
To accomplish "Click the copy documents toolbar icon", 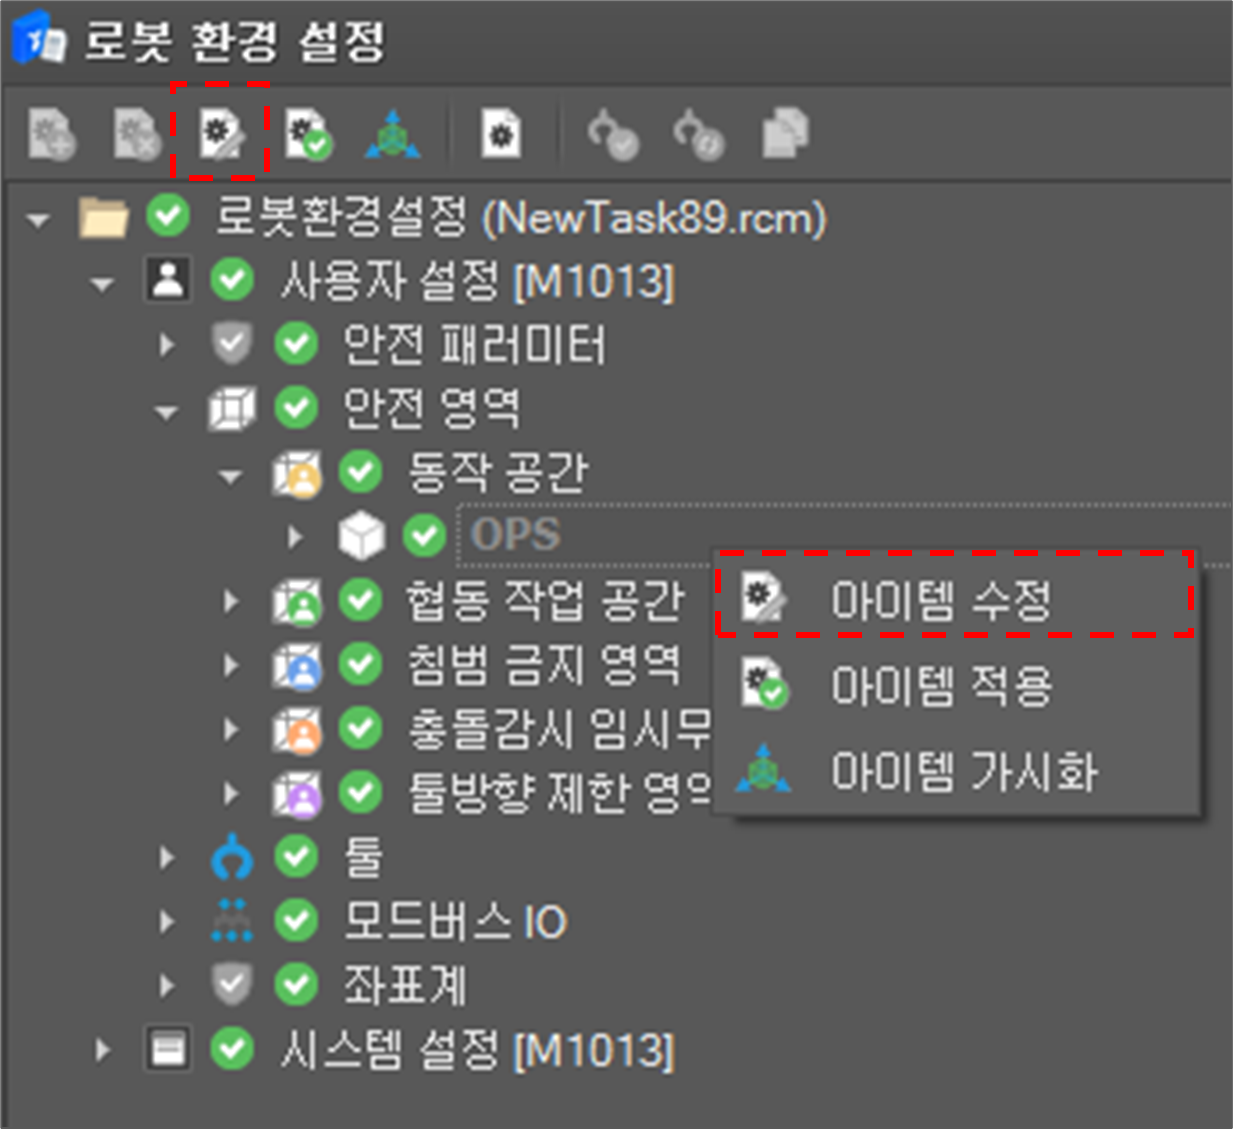I will tap(785, 134).
